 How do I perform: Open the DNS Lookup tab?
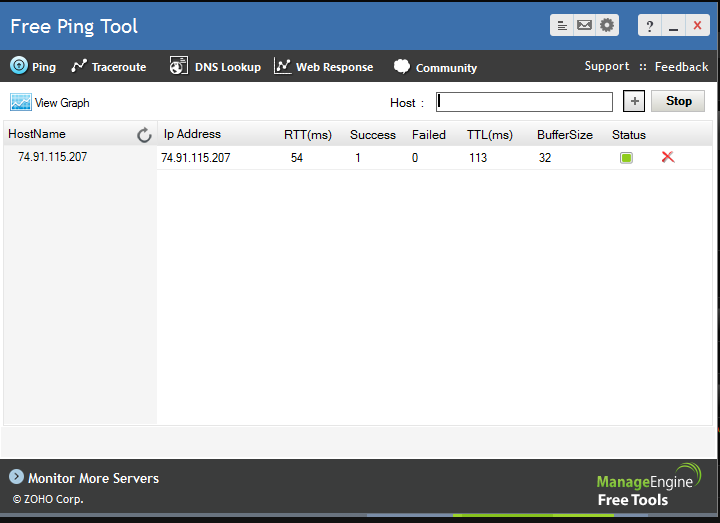[x=215, y=67]
